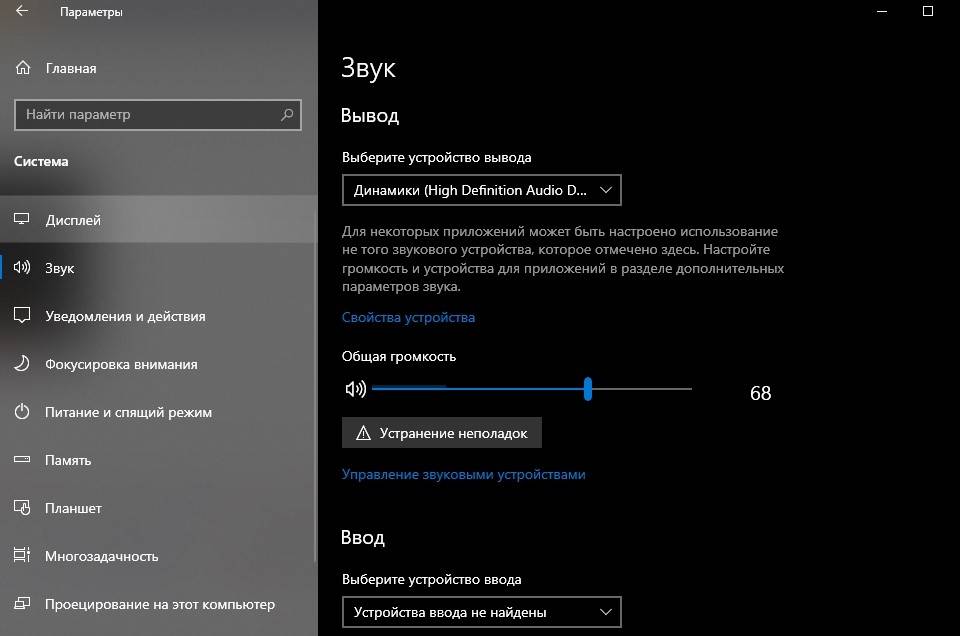Image resolution: width=960 pixels, height=636 pixels.
Task: Open the Звук section in sidebar
Action: (x=60, y=268)
